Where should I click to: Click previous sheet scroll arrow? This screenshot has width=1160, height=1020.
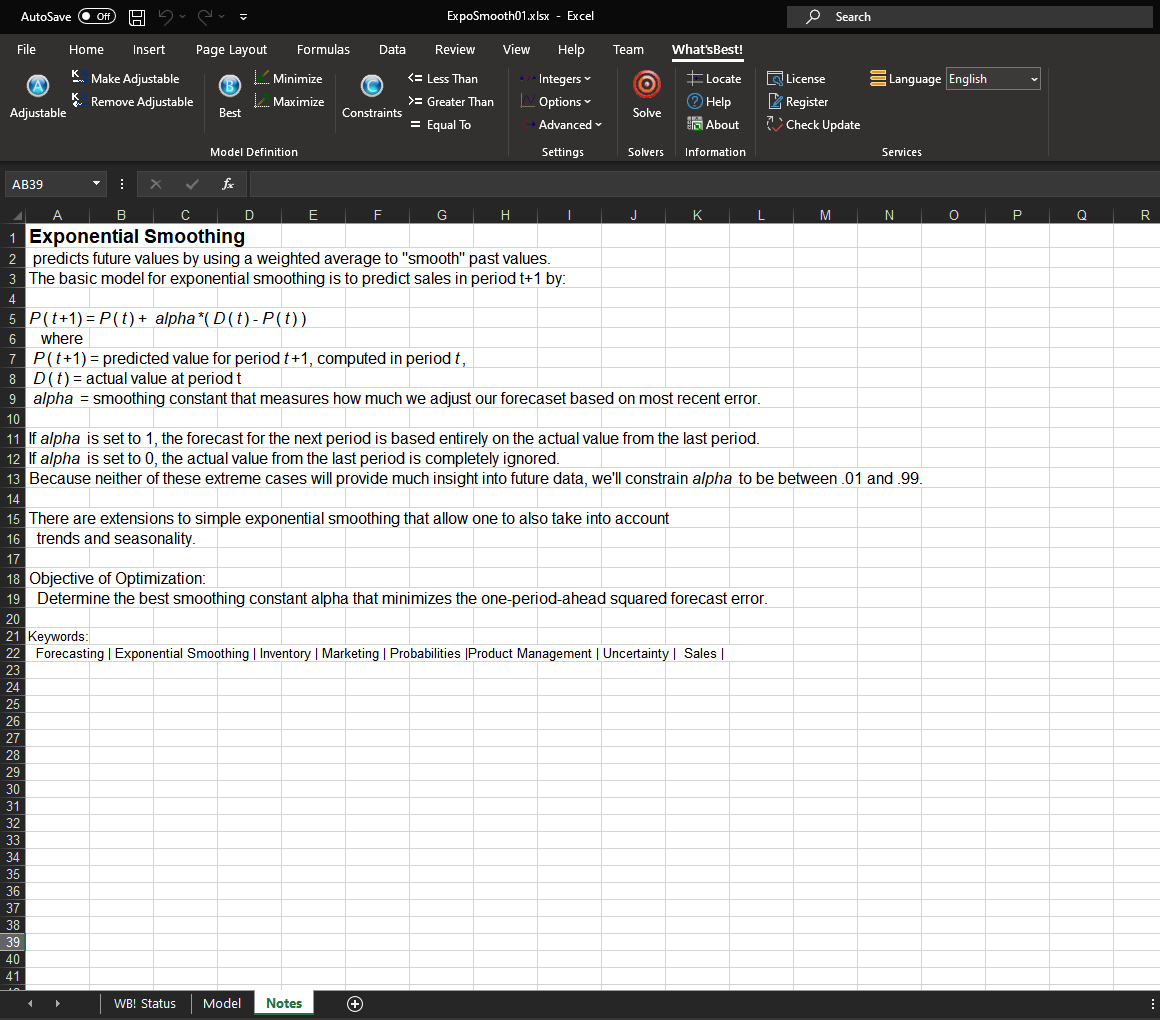click(30, 1004)
